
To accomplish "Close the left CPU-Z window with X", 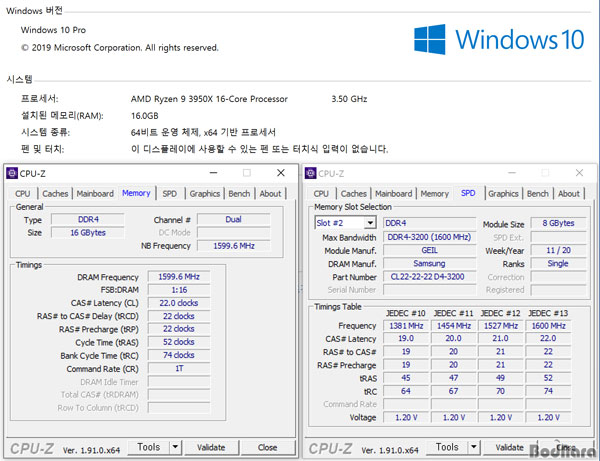I will (x=281, y=173).
